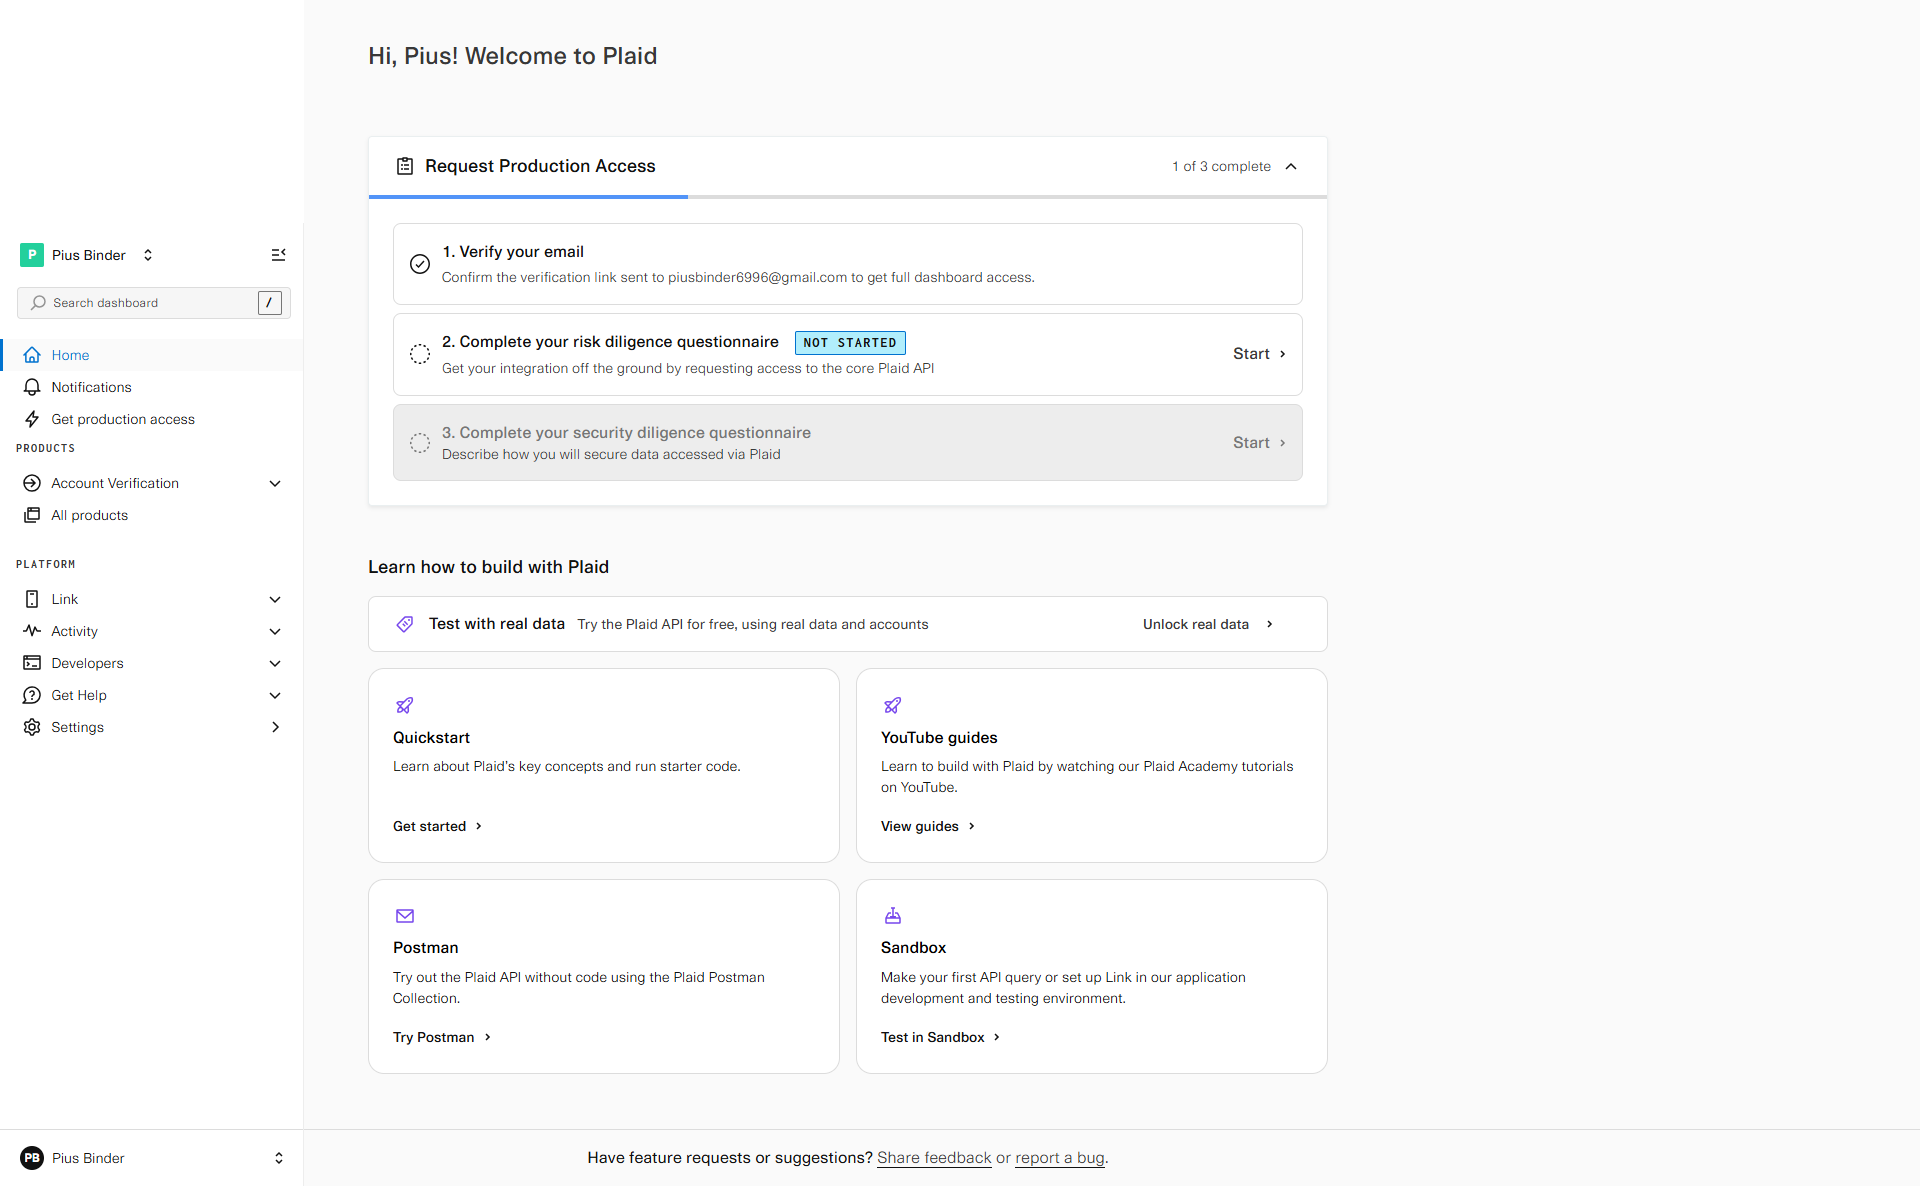The height and width of the screenshot is (1186, 1920).
Task: Click the Sandbox card title
Action: 913,948
